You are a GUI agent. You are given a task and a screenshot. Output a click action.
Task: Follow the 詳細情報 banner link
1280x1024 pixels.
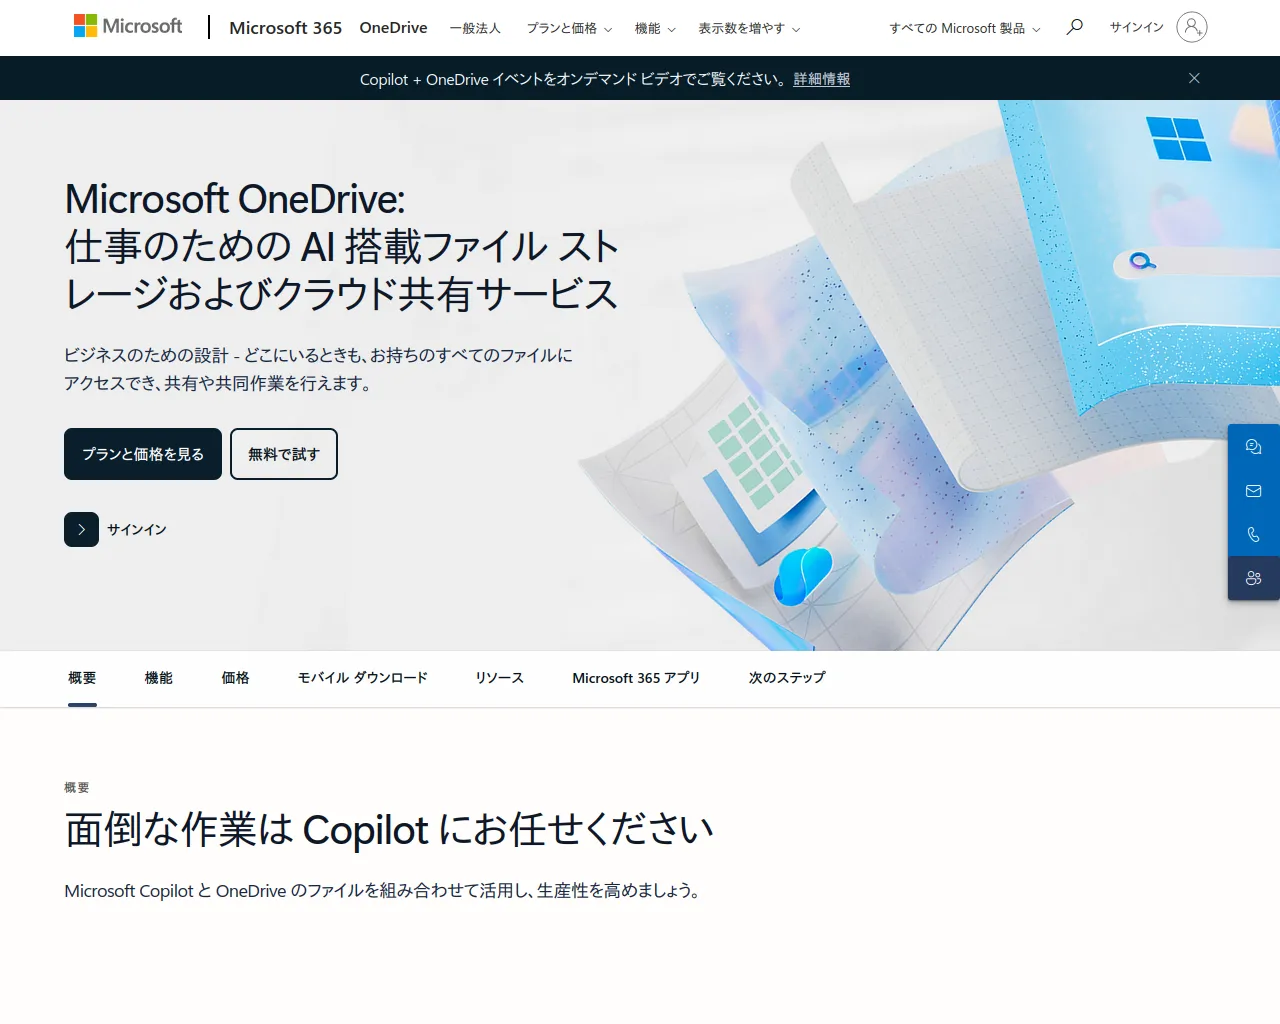822,79
